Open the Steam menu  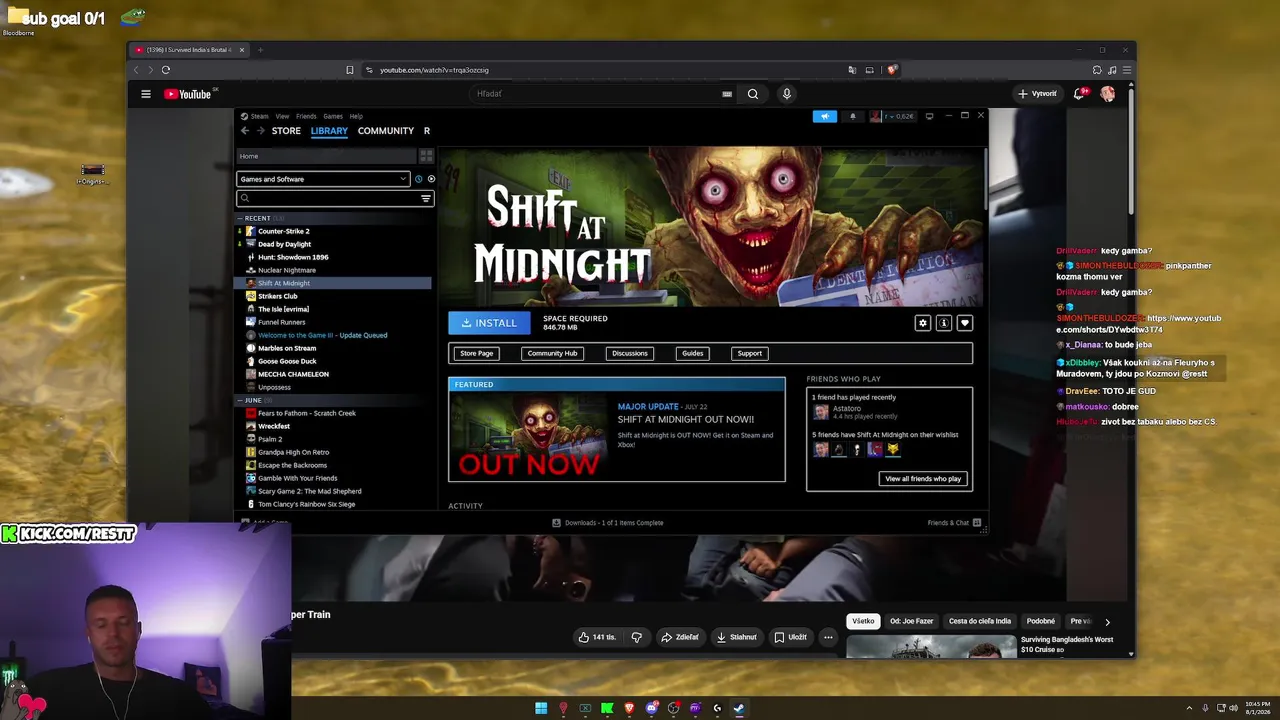point(259,116)
